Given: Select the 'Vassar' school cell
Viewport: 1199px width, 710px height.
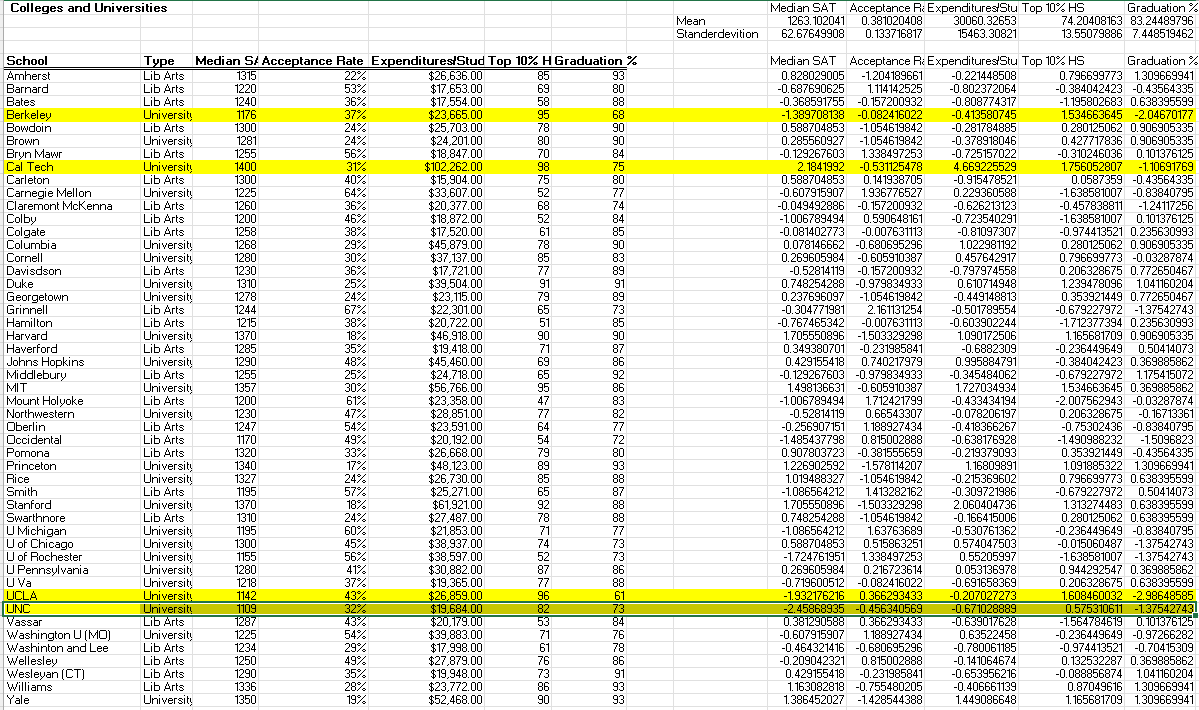Looking at the screenshot, I should [24, 621].
